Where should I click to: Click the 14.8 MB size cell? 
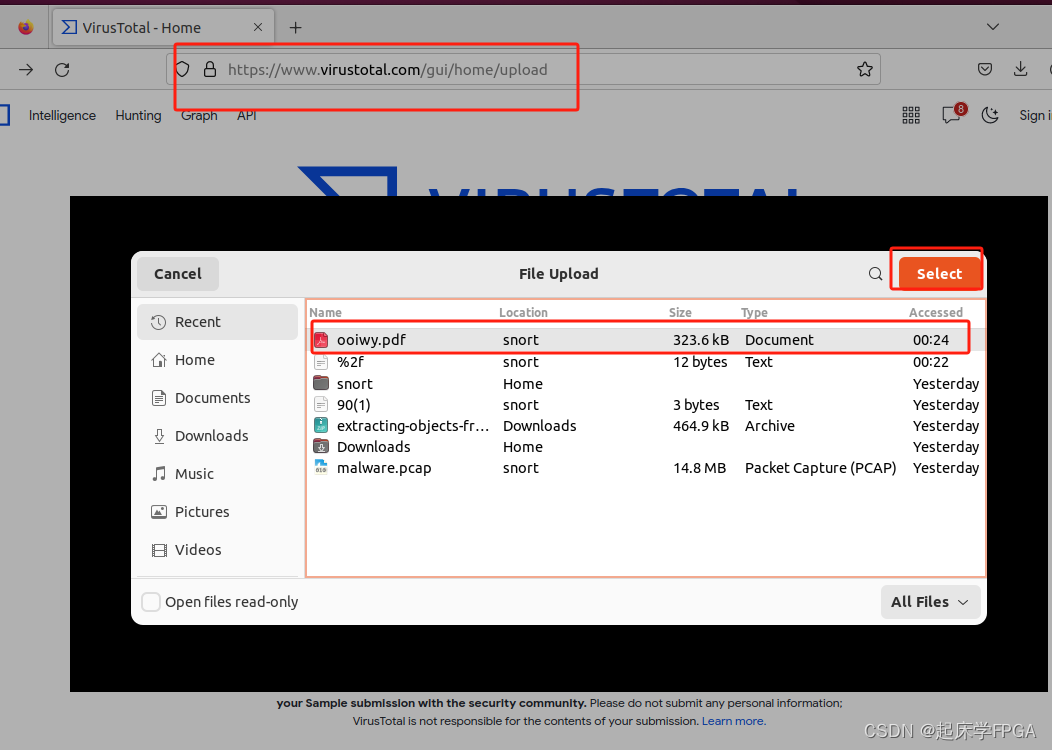700,468
